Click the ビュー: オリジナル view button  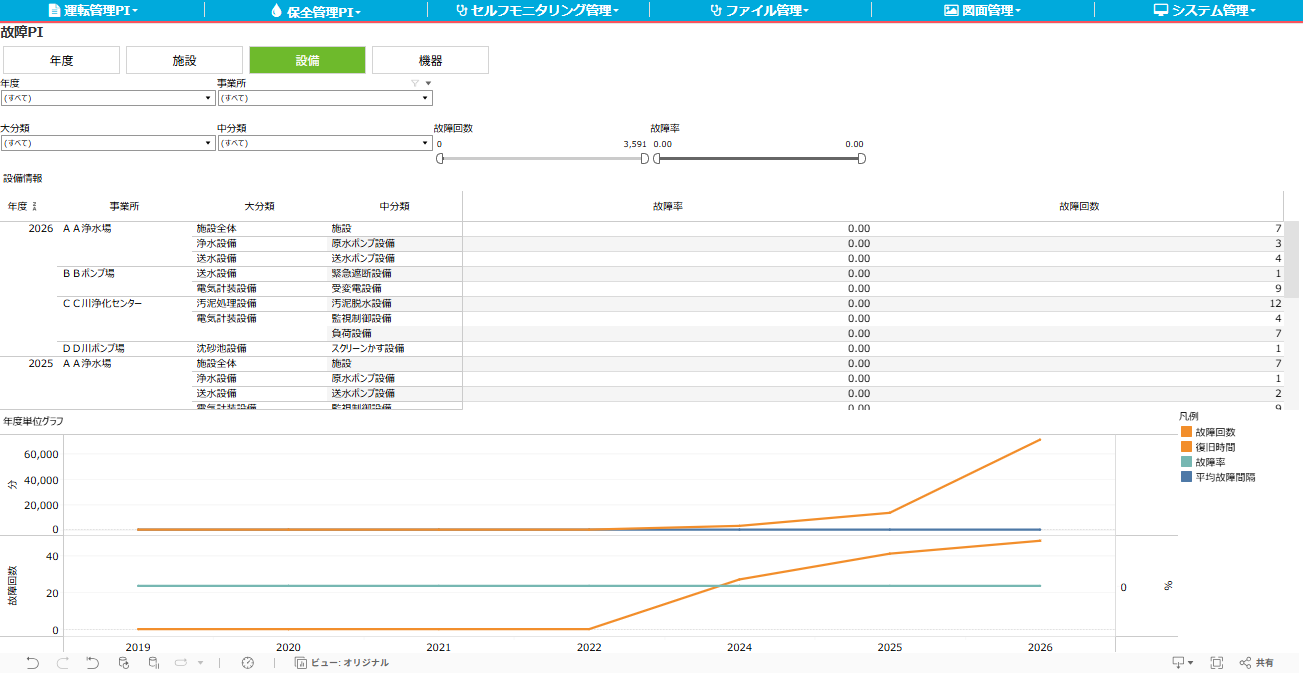341,663
